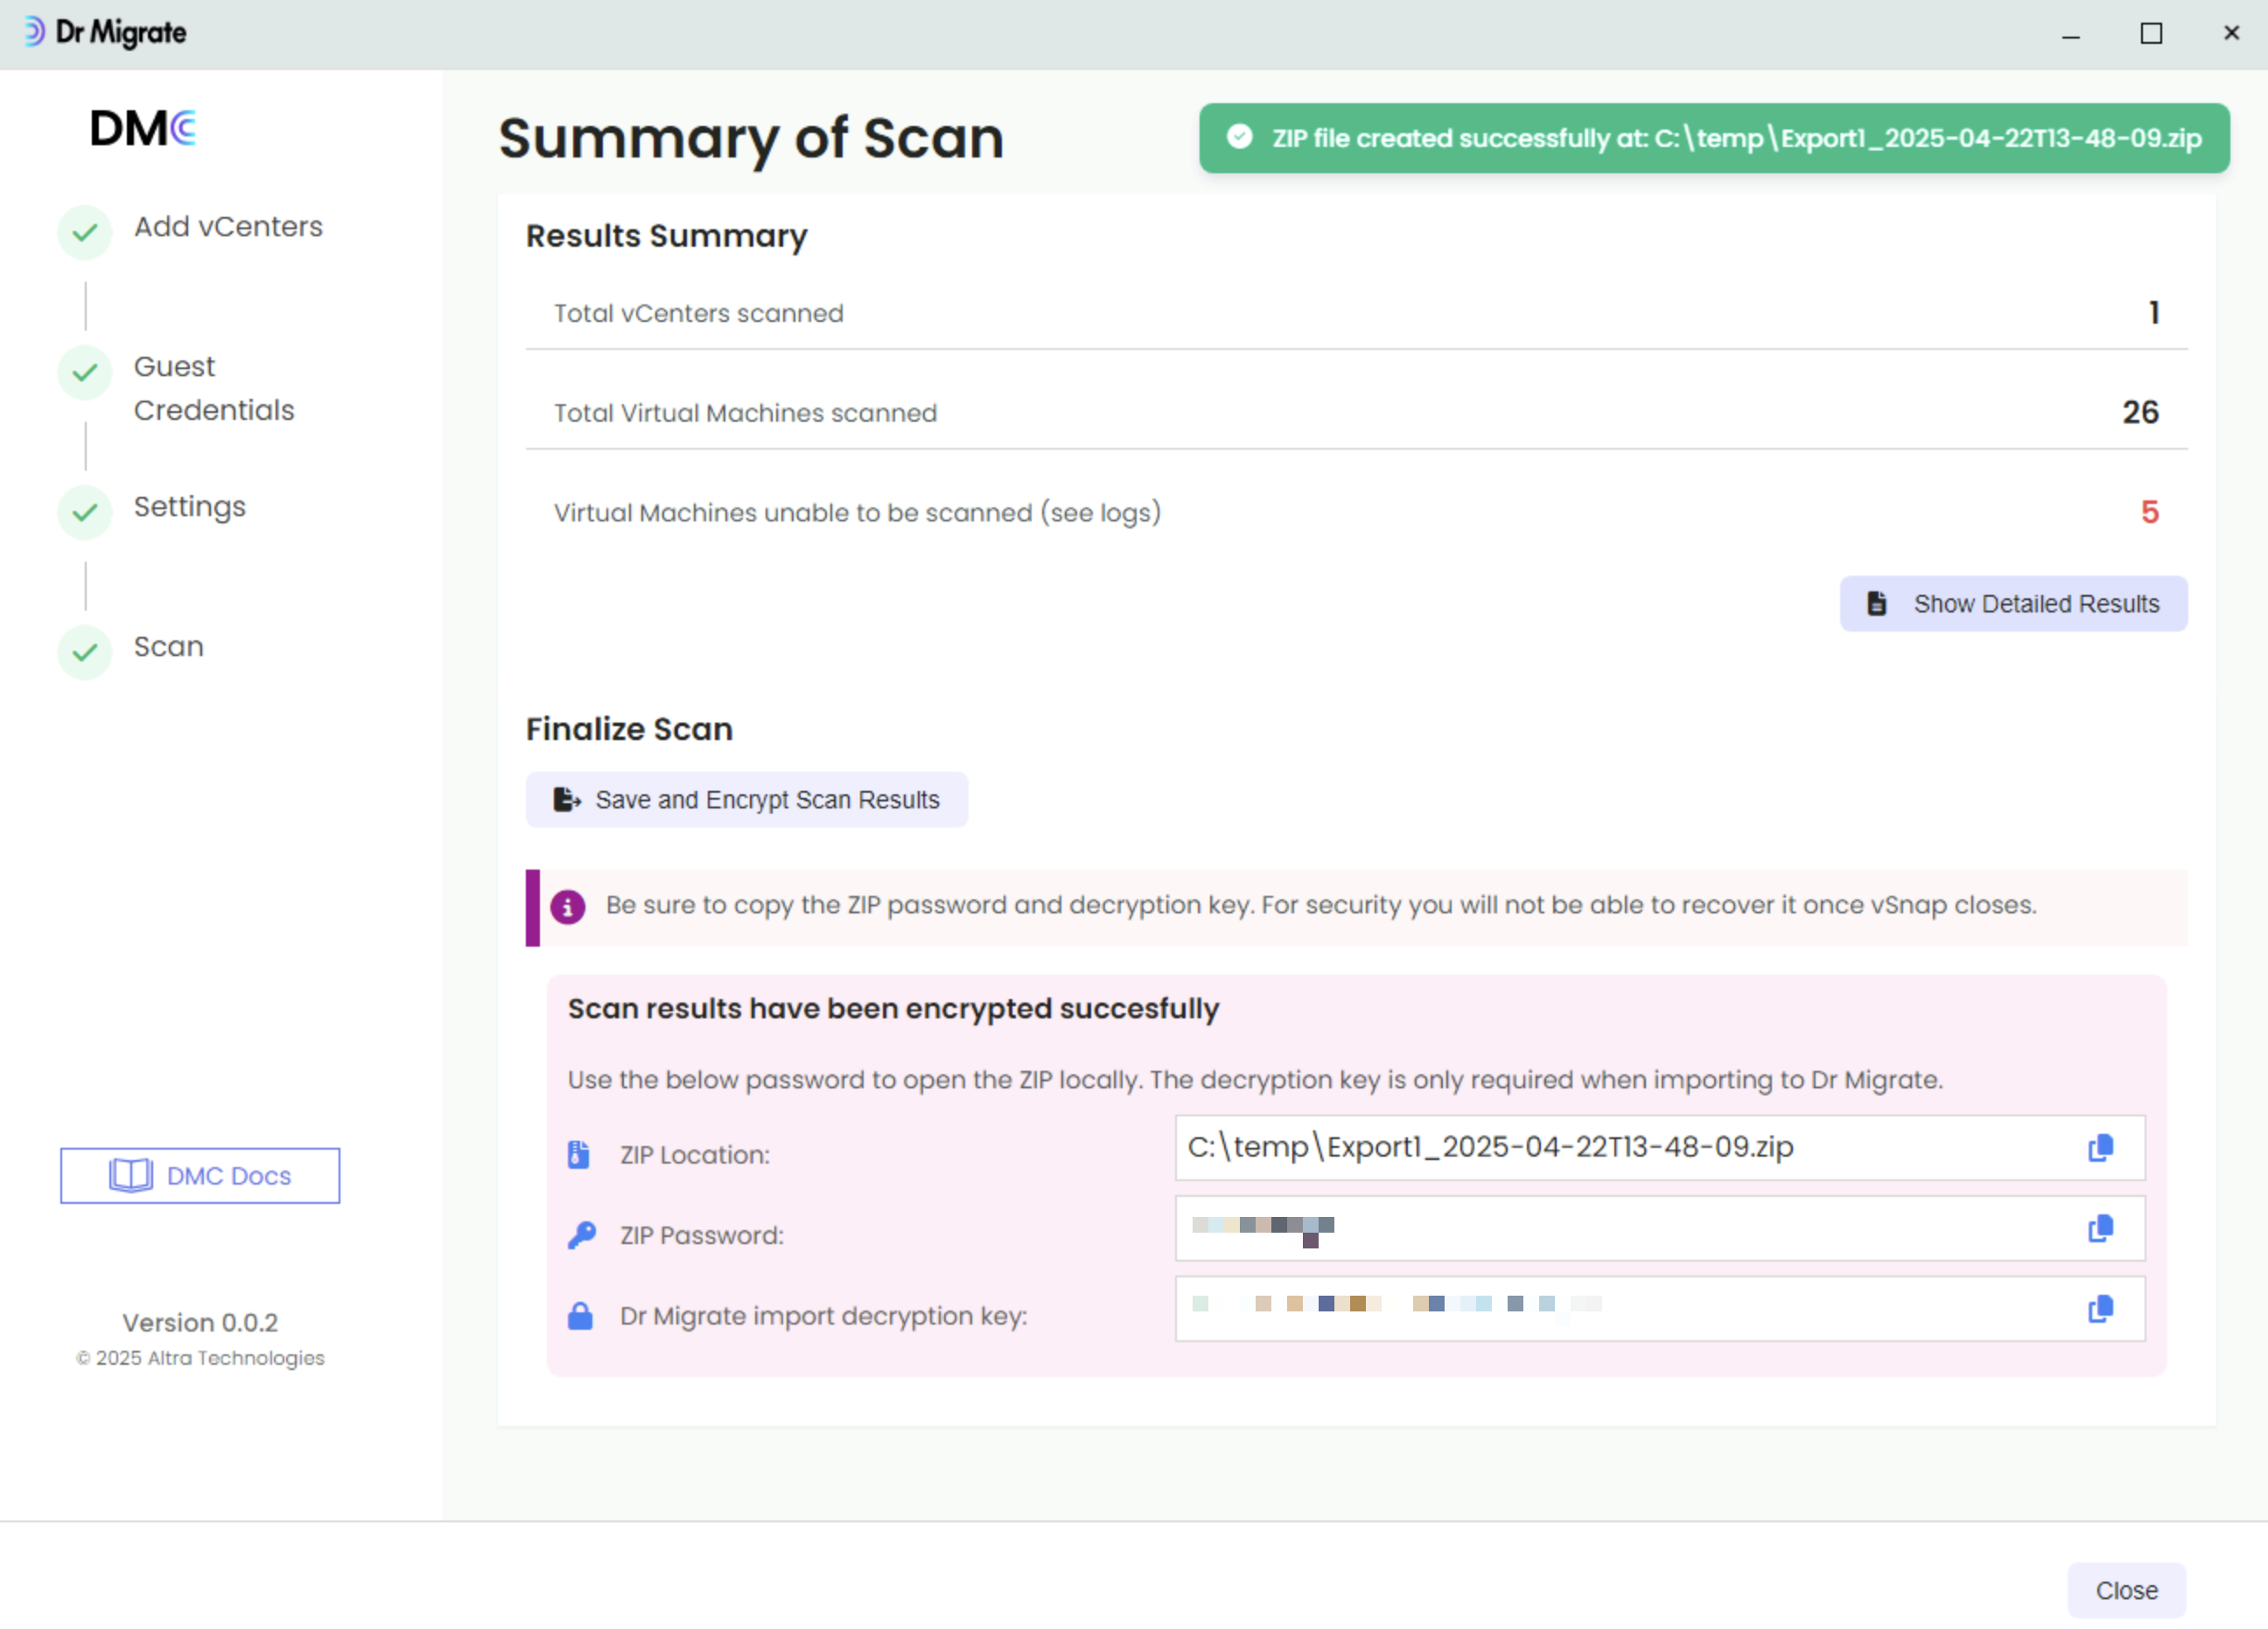Viewport: 2268px width, 1629px height.
Task: Copy the ZIP Location path
Action: click(2100, 1148)
